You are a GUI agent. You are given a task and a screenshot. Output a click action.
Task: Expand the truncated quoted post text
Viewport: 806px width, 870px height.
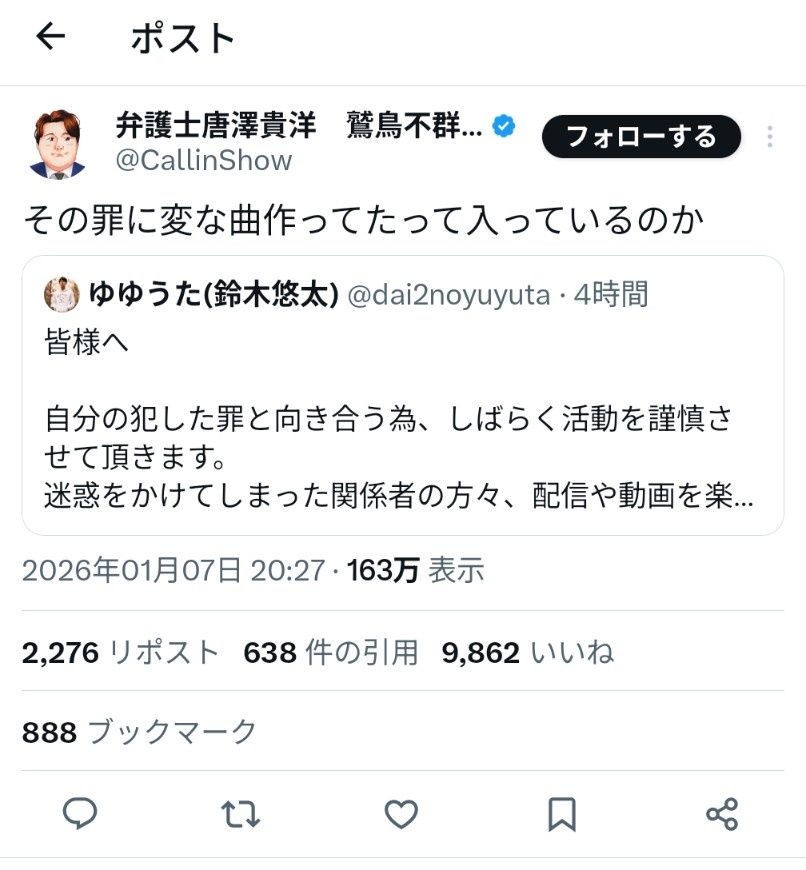[400, 495]
